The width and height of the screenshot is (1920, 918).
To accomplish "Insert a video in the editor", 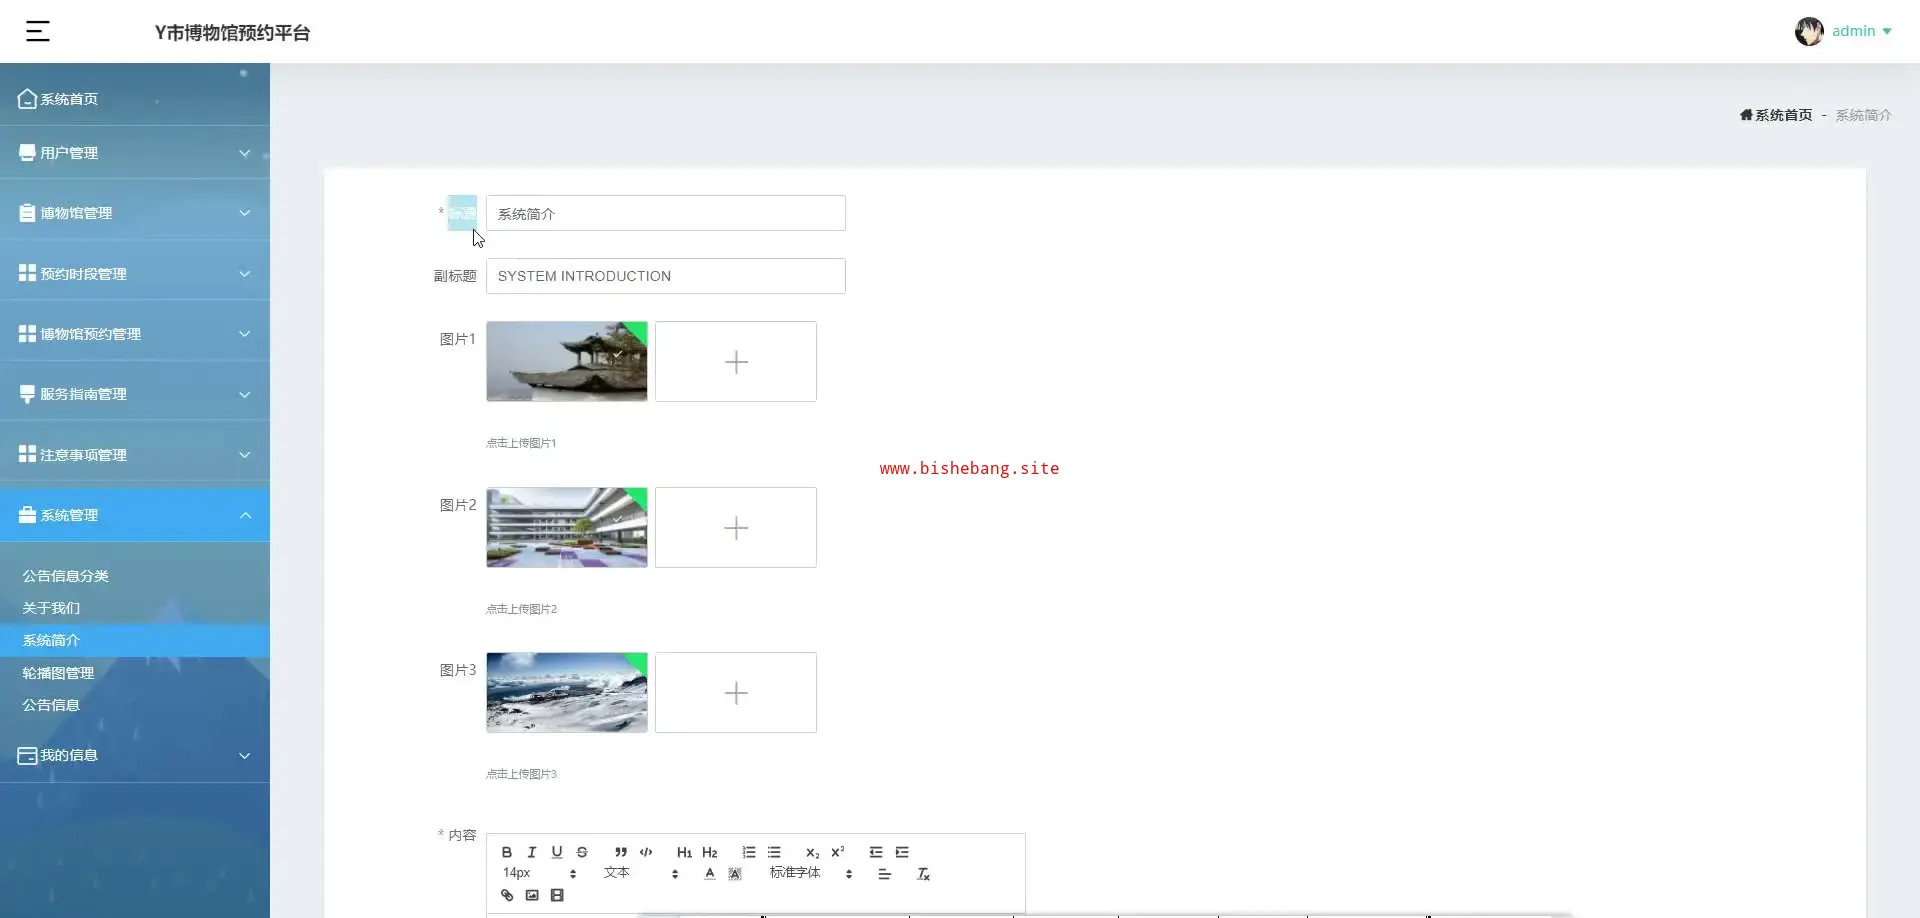I will click(x=557, y=895).
